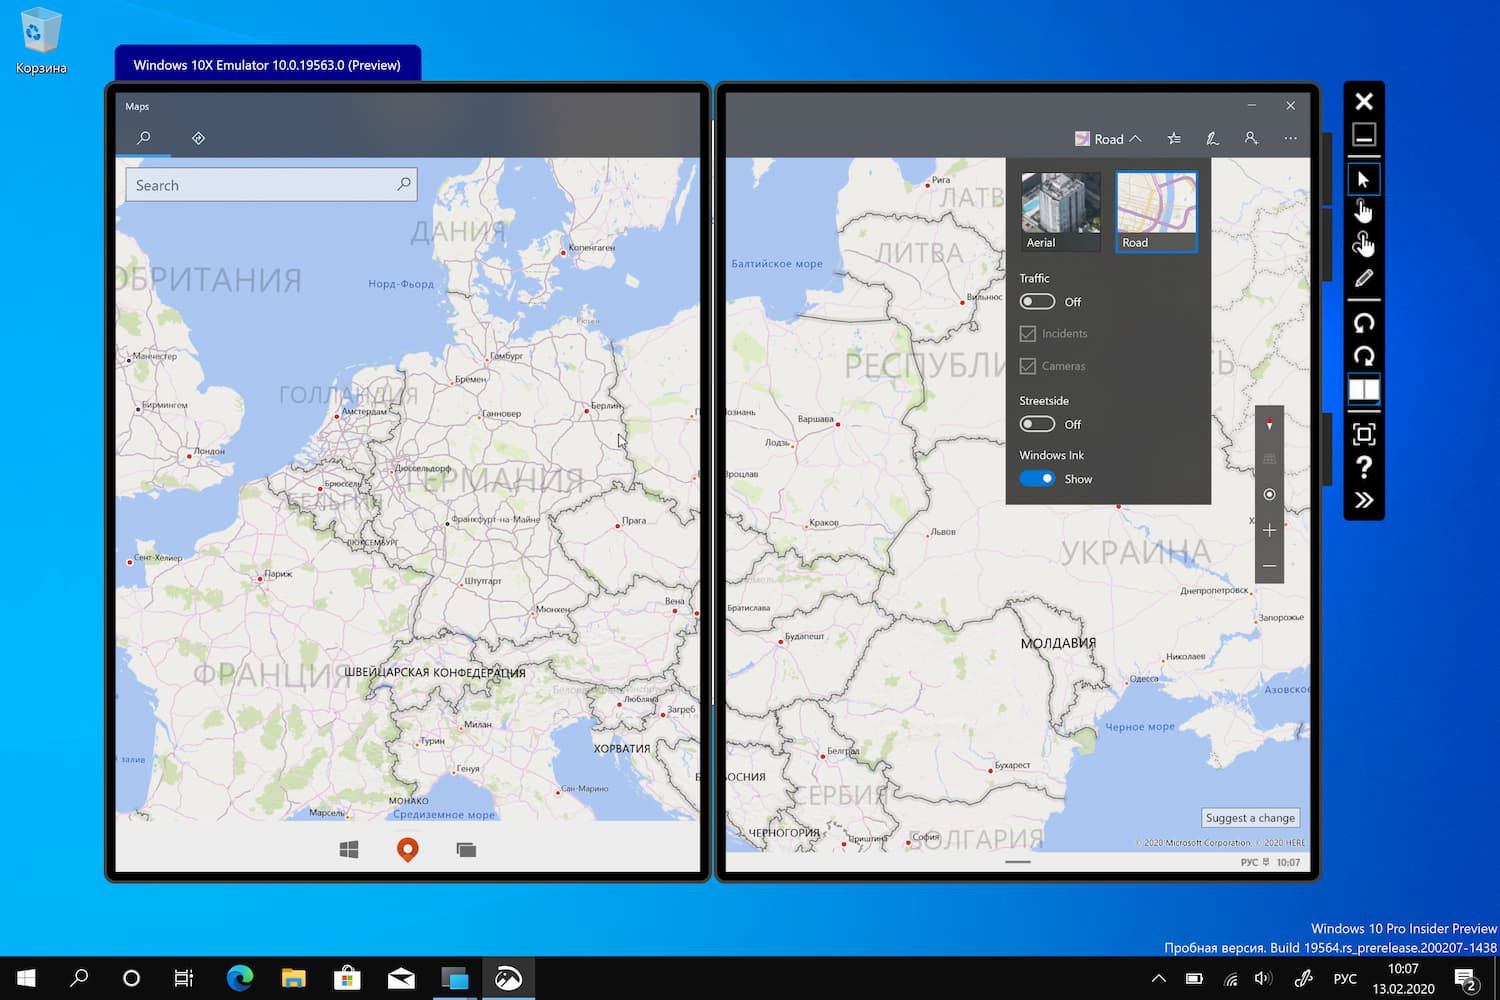This screenshot has height=1000, width=1500.
Task: Open Microsoft Store from the taskbar
Action: point(347,978)
